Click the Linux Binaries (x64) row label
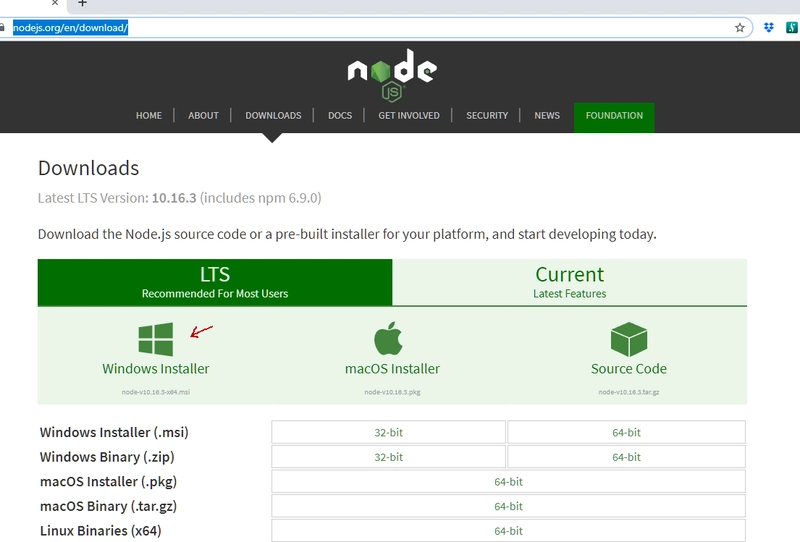Viewport: 800px width, 542px height. (101, 531)
